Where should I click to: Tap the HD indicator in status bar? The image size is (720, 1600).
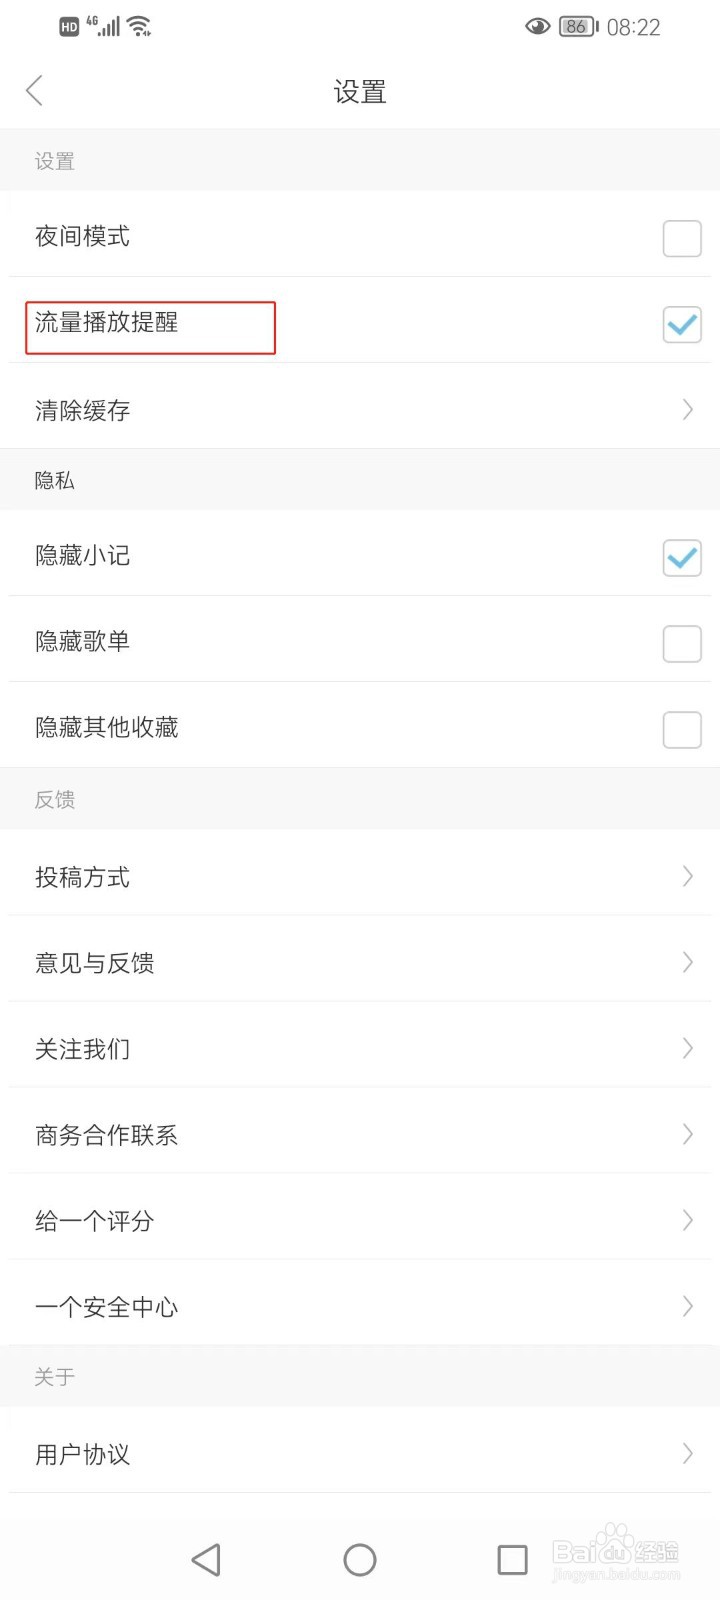[x=69, y=27]
